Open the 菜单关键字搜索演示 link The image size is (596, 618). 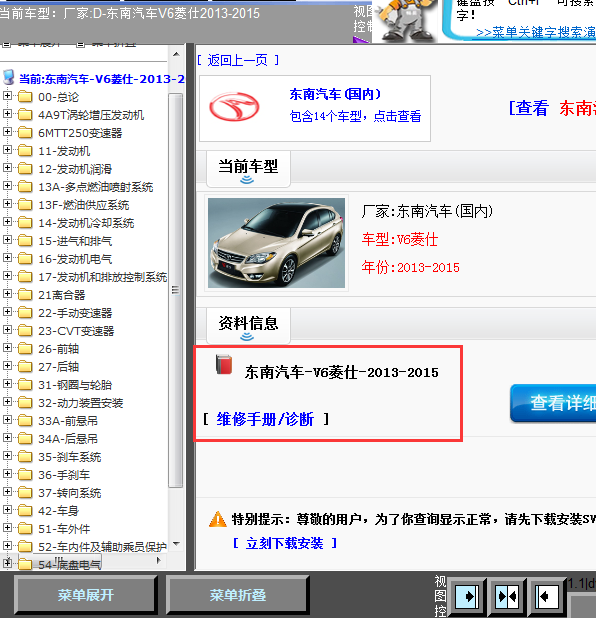click(x=536, y=32)
